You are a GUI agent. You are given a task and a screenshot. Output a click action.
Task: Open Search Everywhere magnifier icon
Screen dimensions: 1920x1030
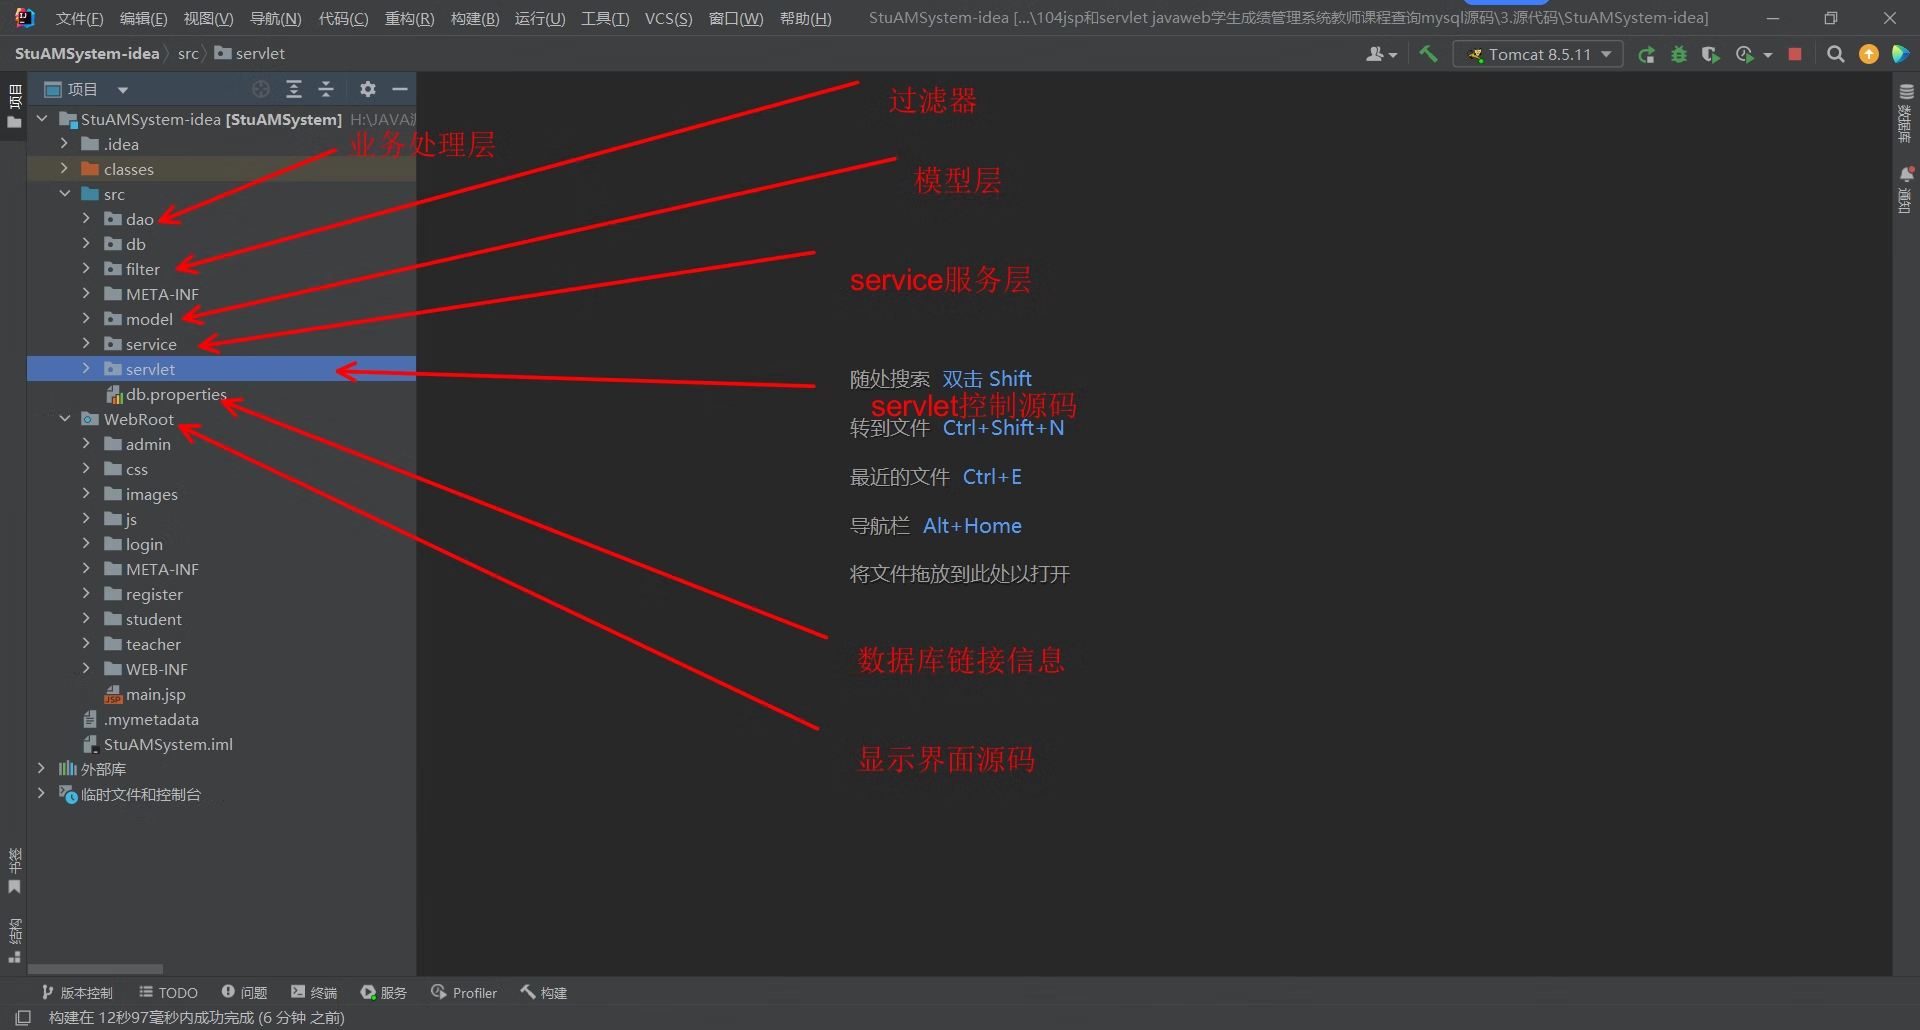tap(1835, 55)
